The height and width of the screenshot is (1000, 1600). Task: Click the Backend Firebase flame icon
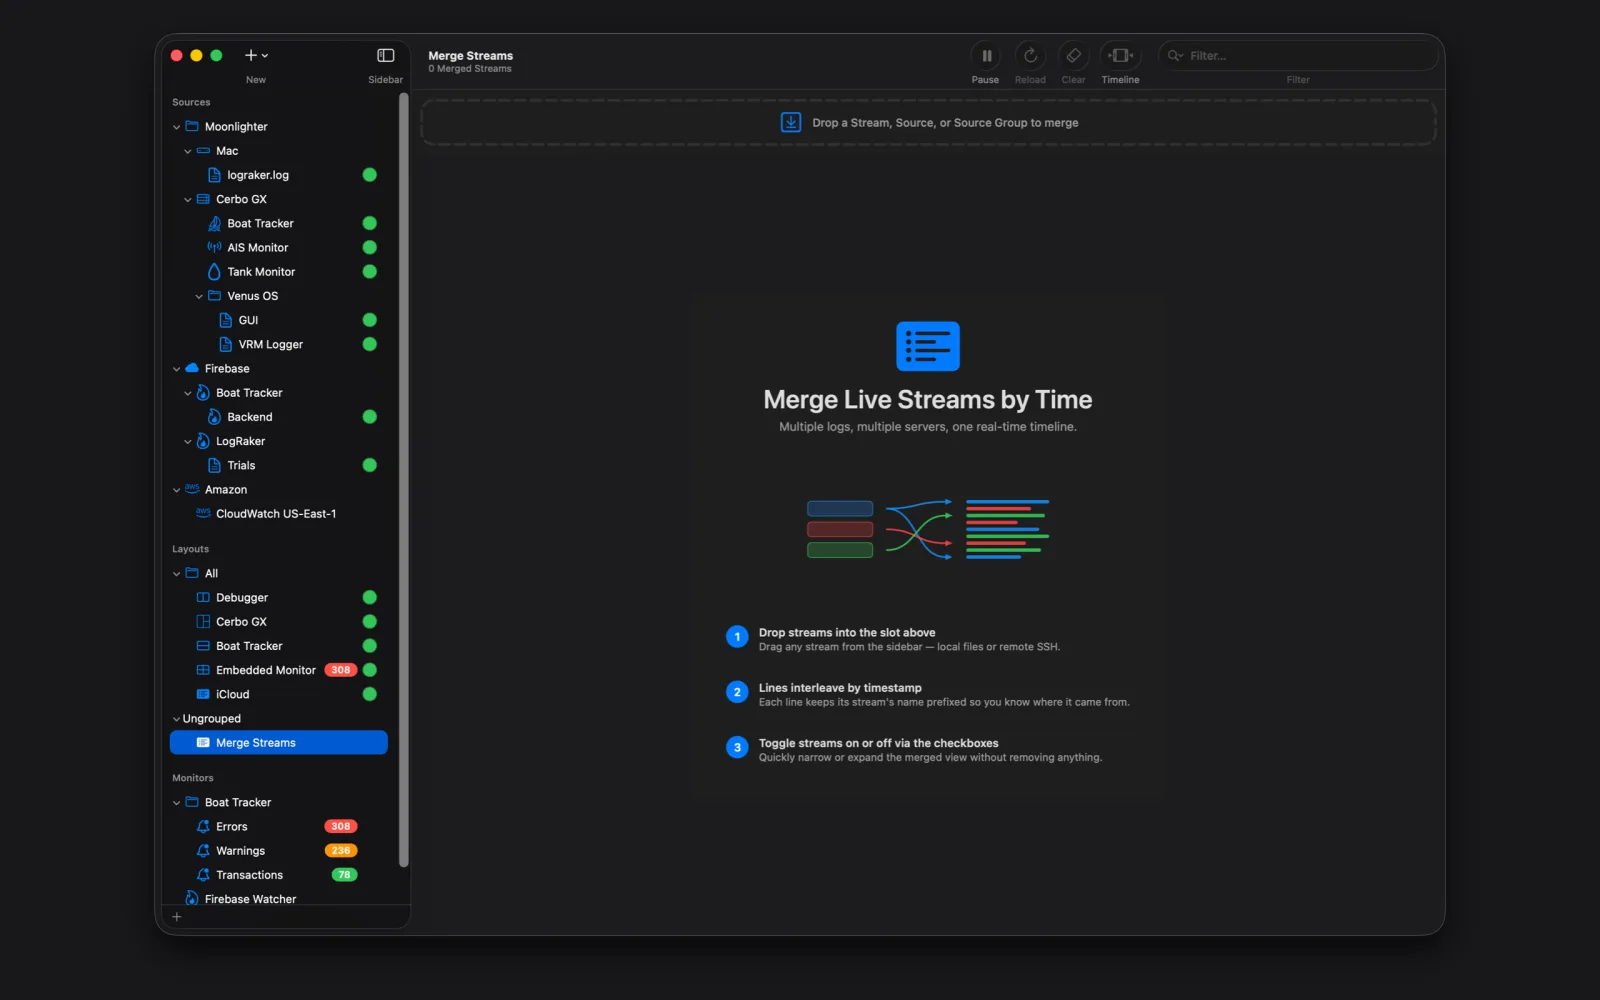click(214, 417)
